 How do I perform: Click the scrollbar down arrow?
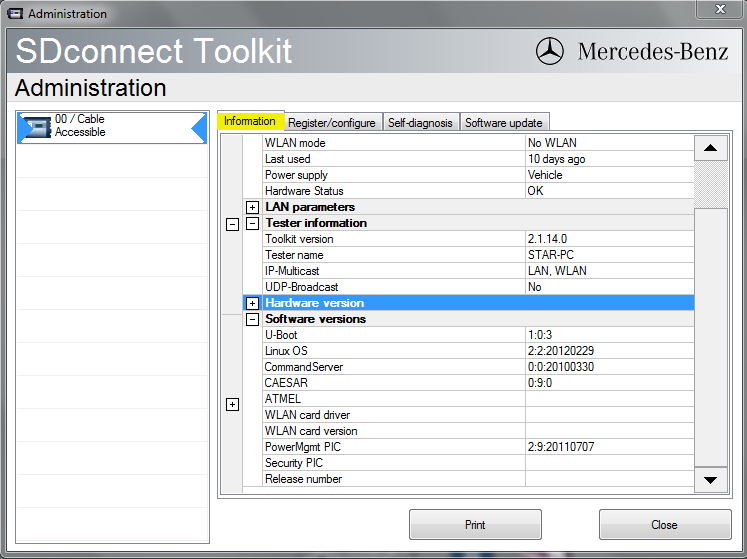[710, 480]
